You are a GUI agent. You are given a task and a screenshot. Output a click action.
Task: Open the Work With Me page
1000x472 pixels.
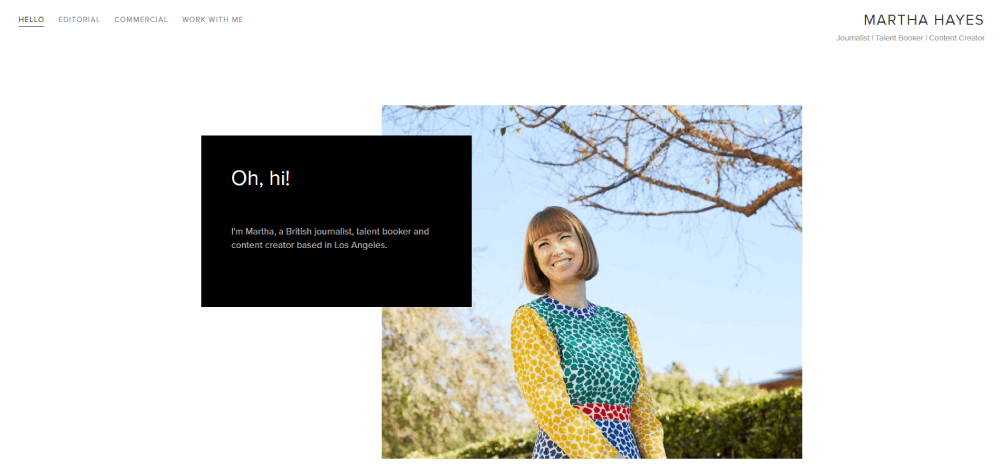212,19
